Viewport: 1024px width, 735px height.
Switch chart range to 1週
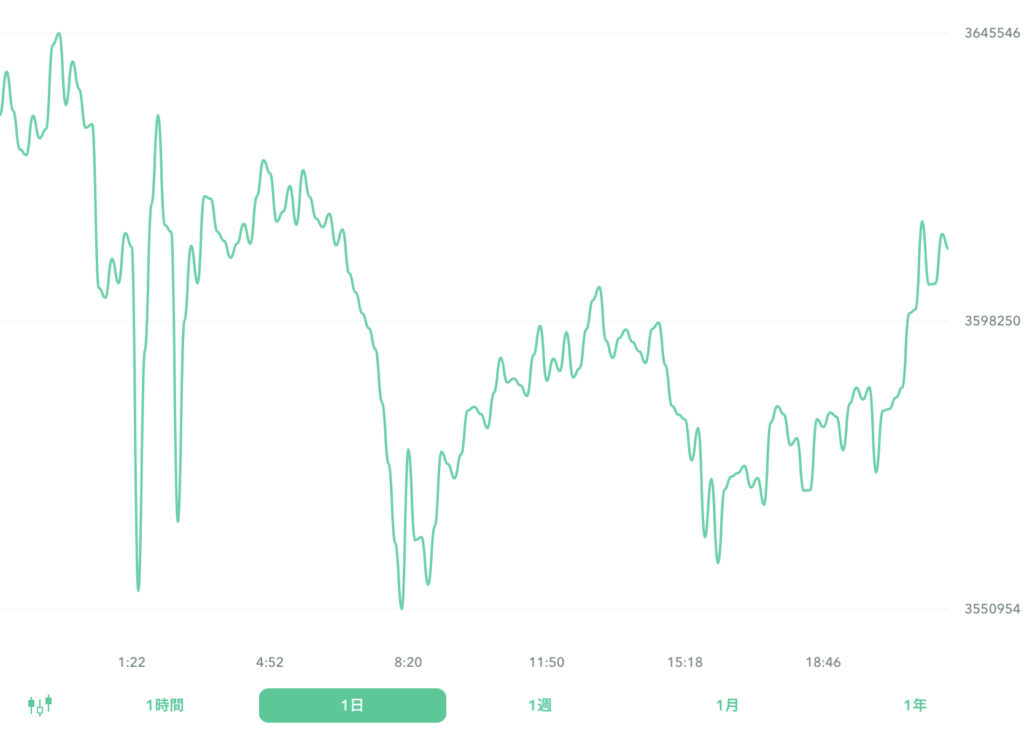tap(540, 705)
